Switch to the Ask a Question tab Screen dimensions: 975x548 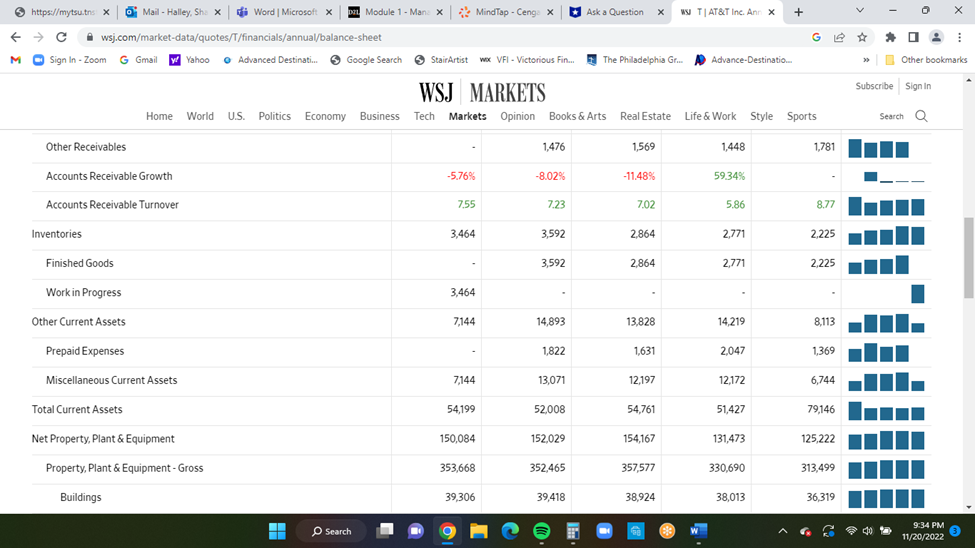tap(614, 12)
